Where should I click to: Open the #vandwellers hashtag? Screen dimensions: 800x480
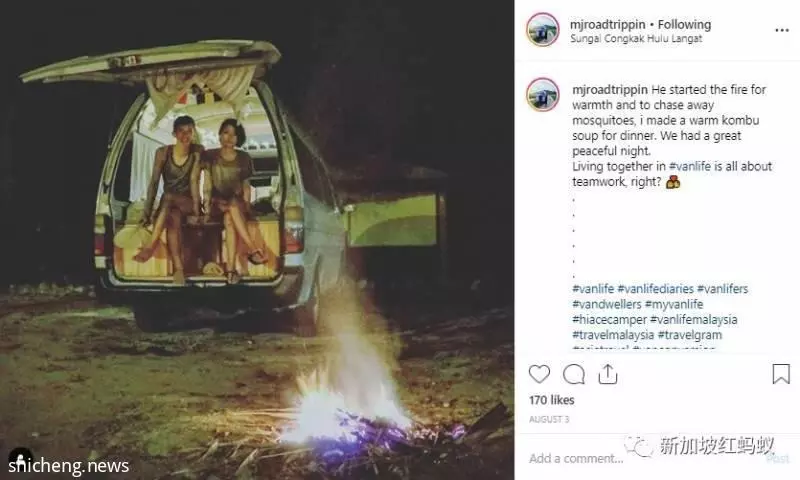(607, 304)
